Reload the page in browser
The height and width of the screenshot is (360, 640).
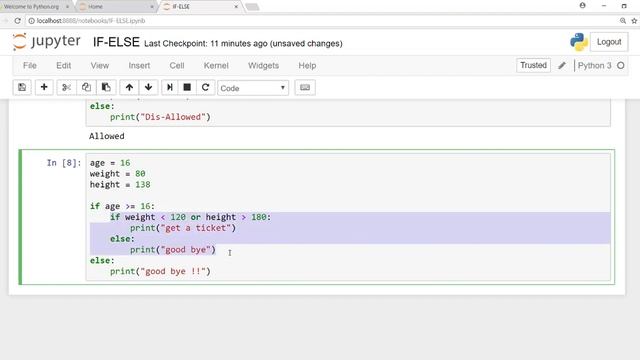point(18,20)
